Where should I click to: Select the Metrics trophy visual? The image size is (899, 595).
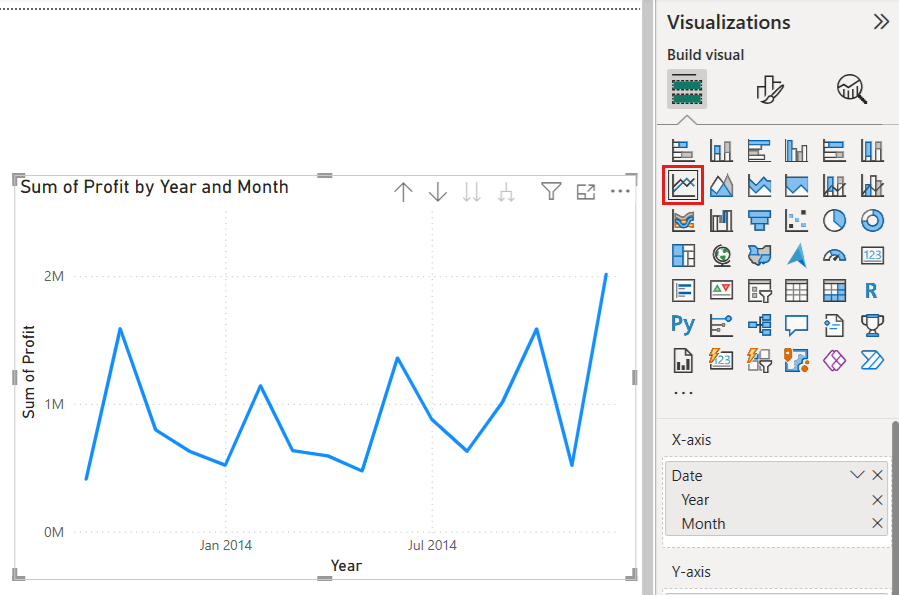tap(872, 325)
